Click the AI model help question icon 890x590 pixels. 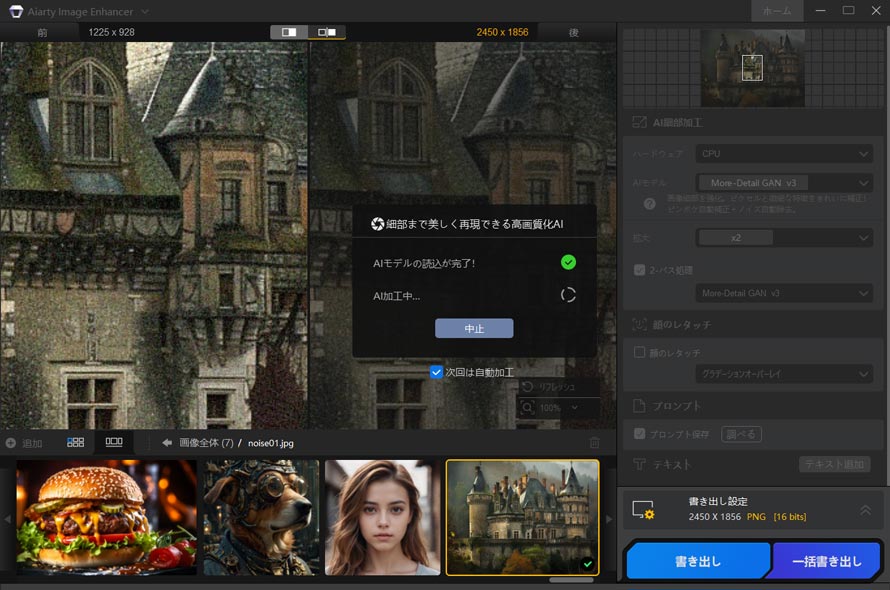point(649,203)
